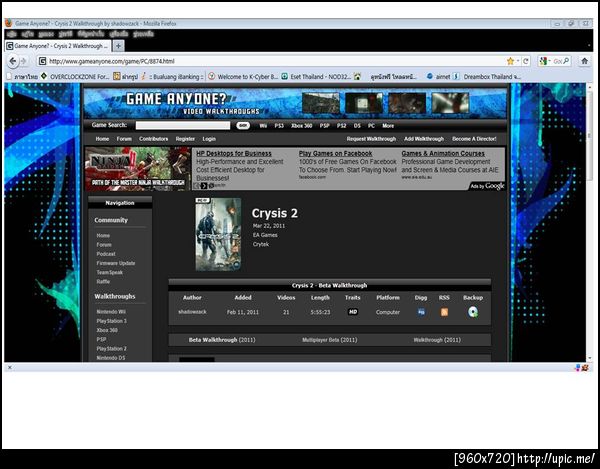Click the Backup disc icon

pos(473,312)
